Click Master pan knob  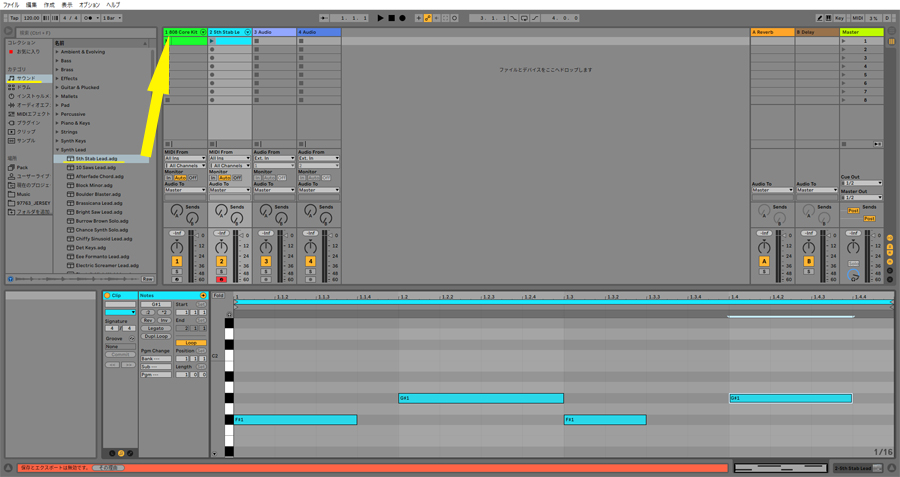pos(854,247)
